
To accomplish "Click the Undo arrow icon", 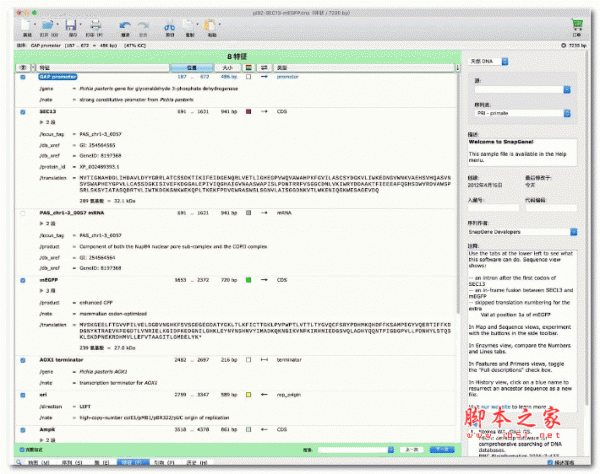I will click(125, 26).
